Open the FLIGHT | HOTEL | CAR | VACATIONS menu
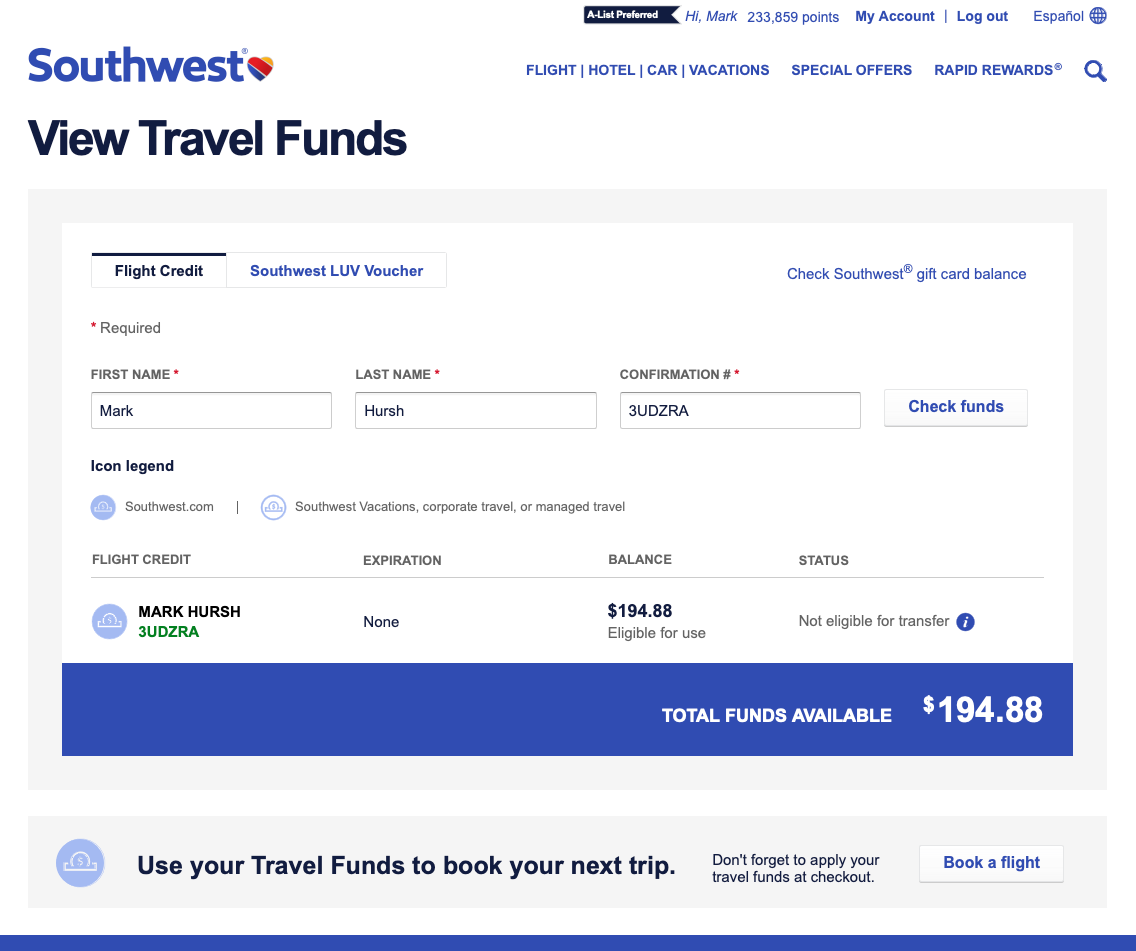 (647, 70)
